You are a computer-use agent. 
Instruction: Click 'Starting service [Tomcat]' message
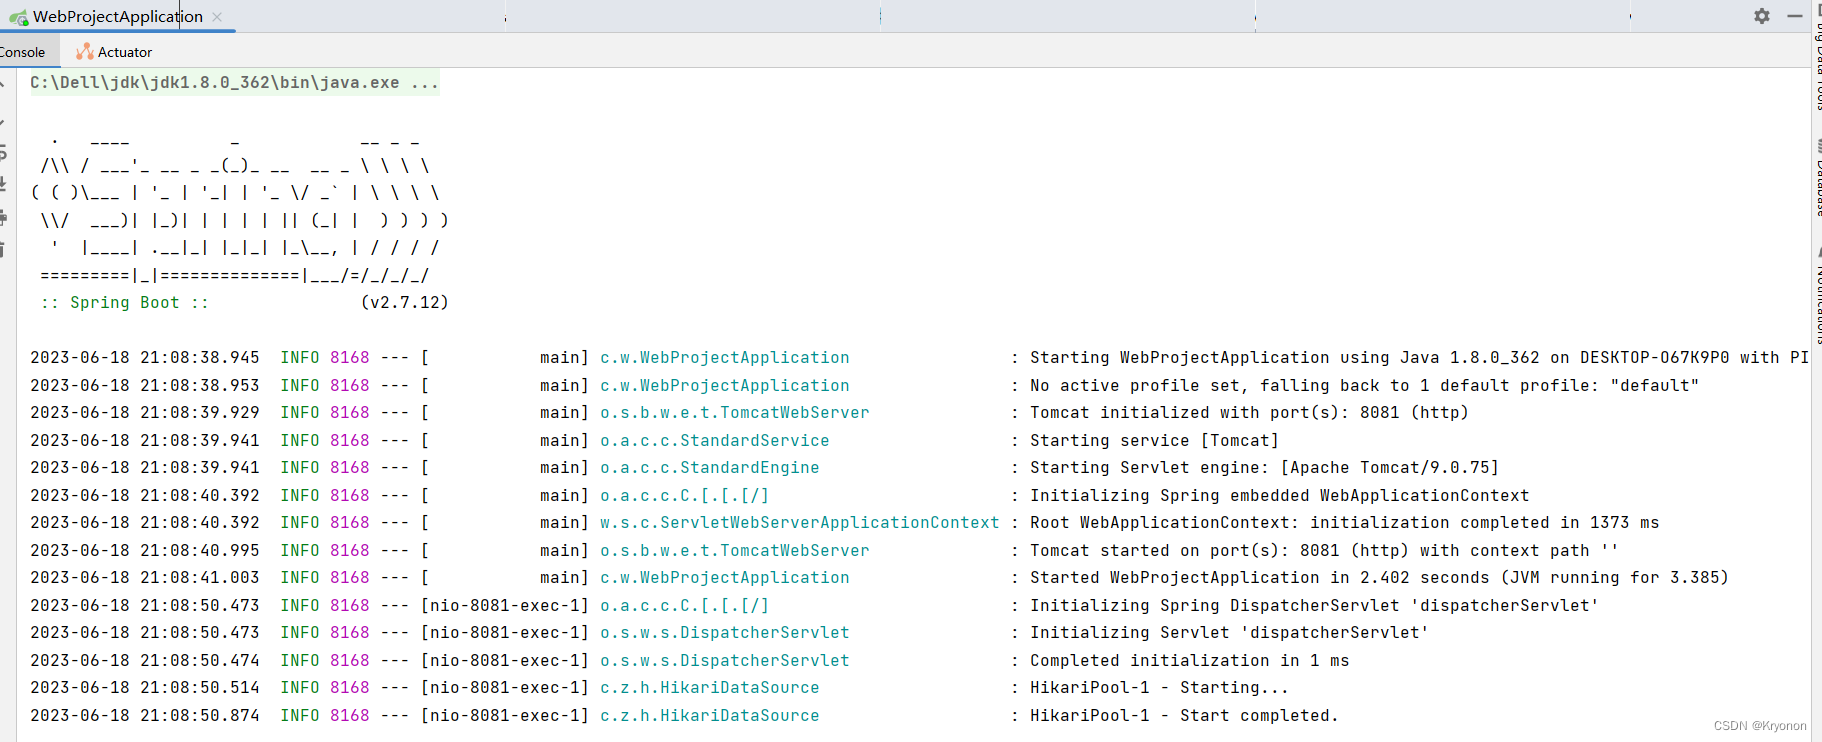coord(1155,440)
